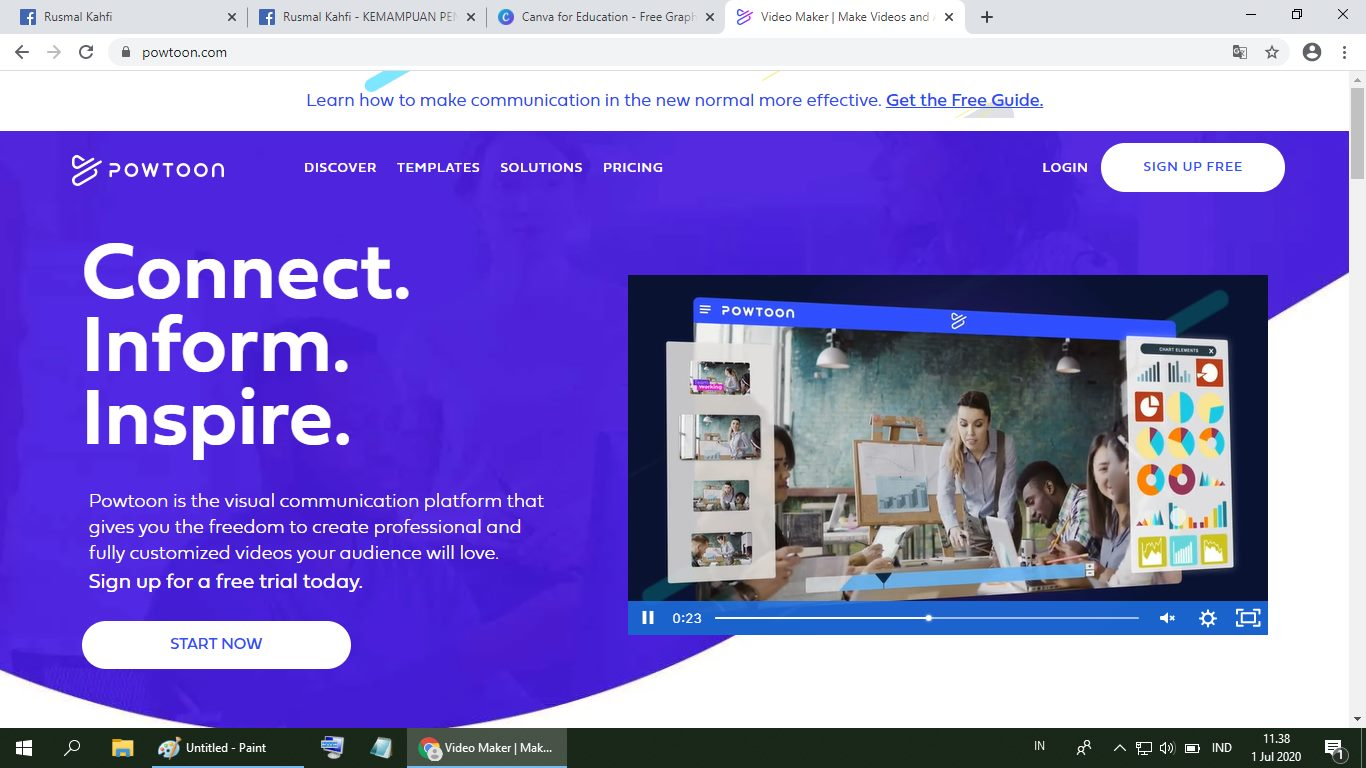Click the site lock icon in address bar
This screenshot has width=1366, height=768.
point(126,52)
